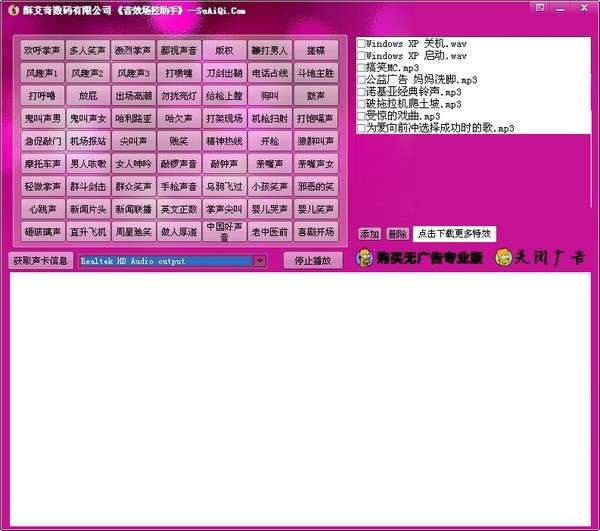Click the 急促敲门 button
The width and height of the screenshot is (600, 531).
(42, 141)
